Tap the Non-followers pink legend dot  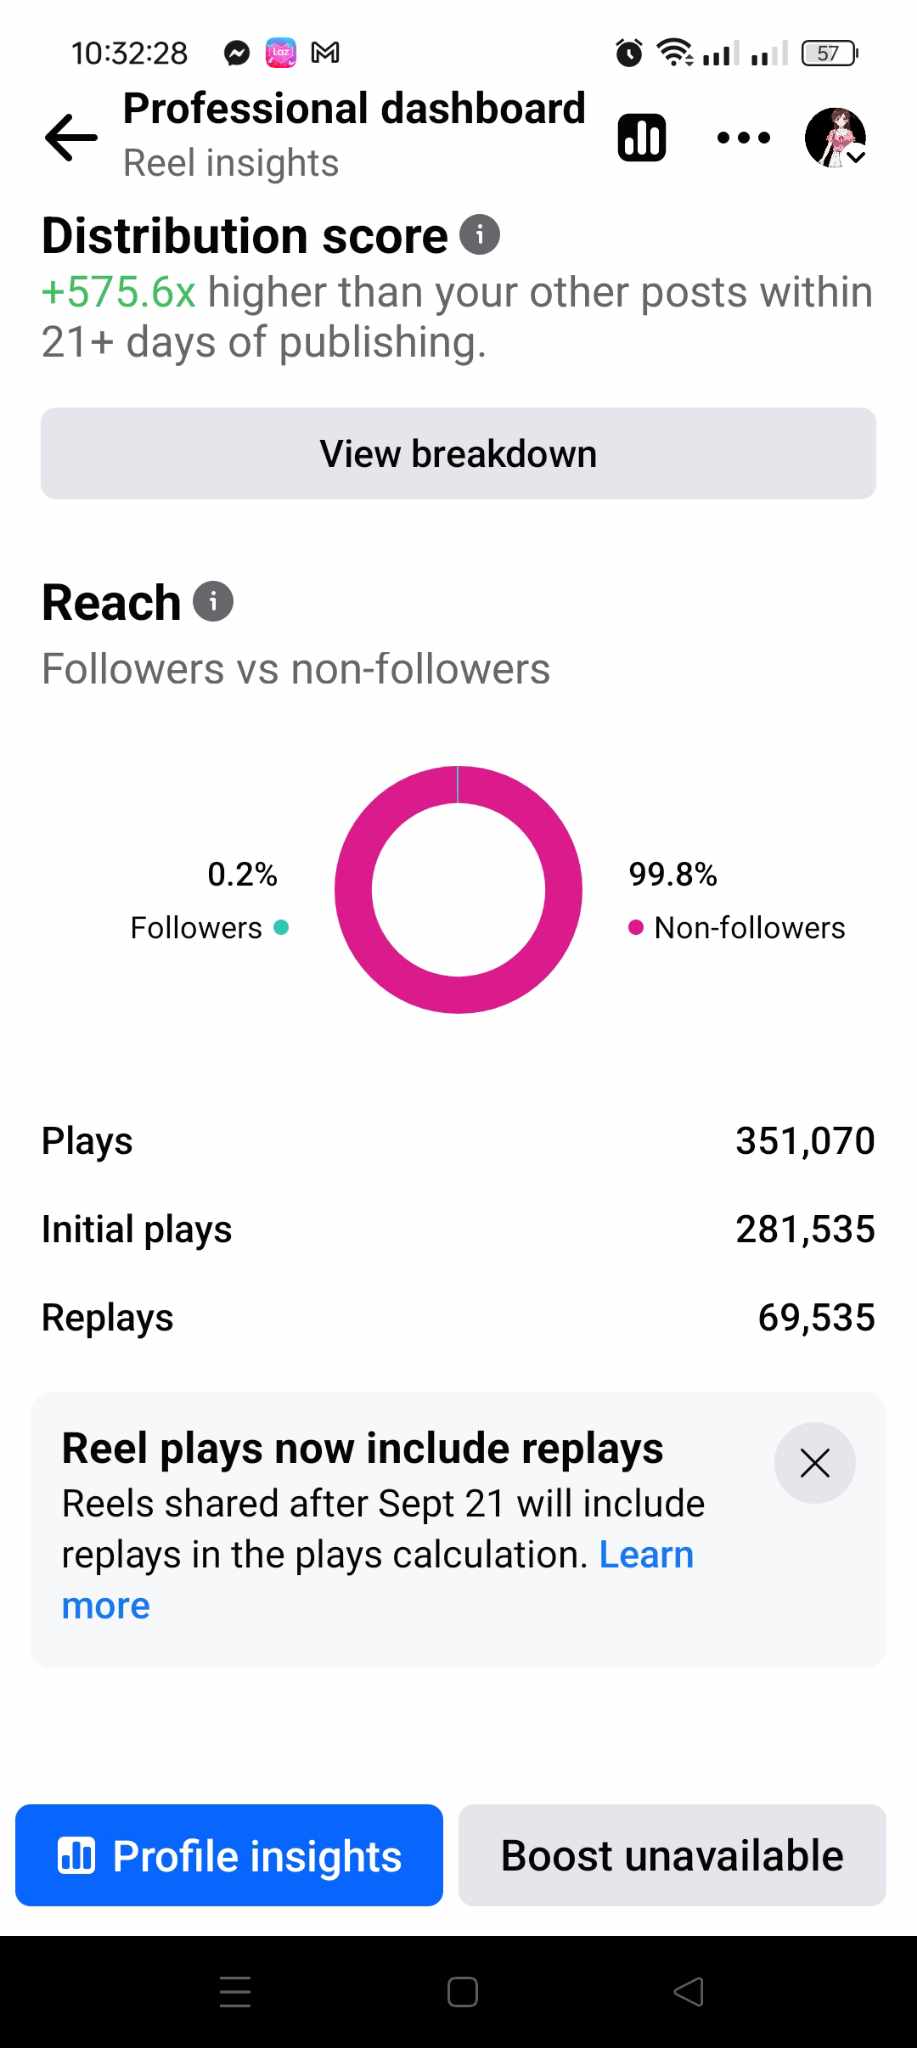(x=635, y=928)
